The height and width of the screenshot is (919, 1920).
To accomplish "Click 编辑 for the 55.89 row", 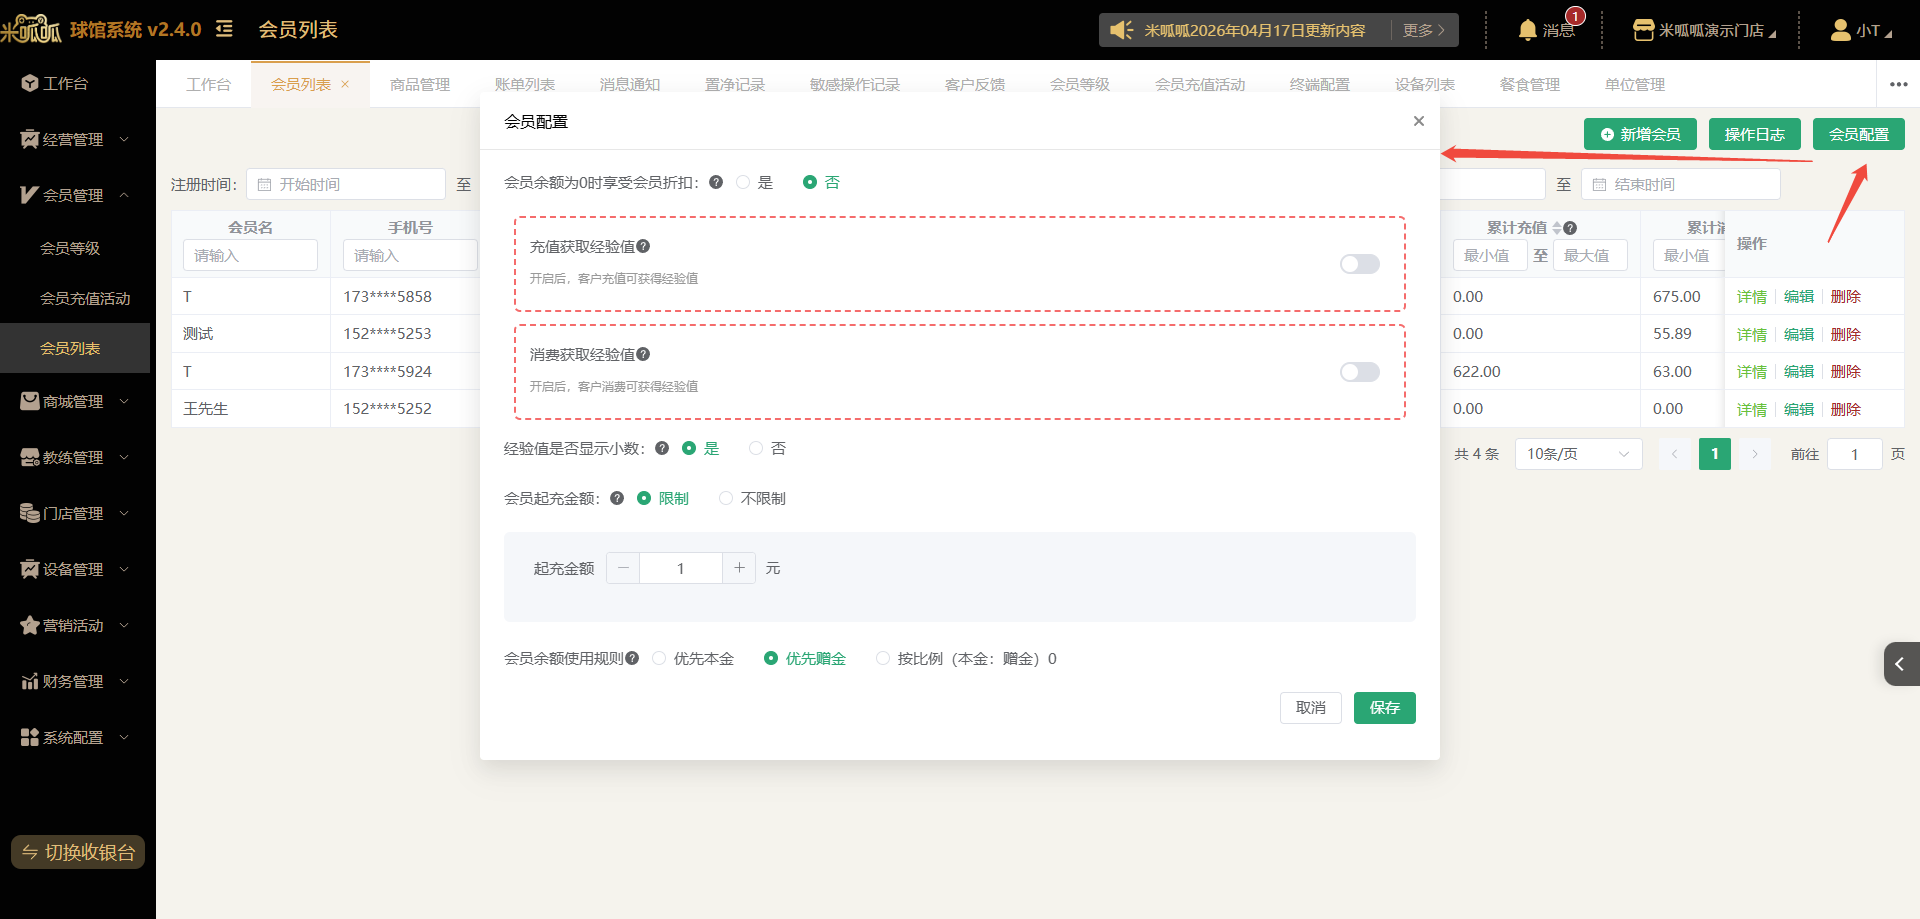I will coord(1799,334).
